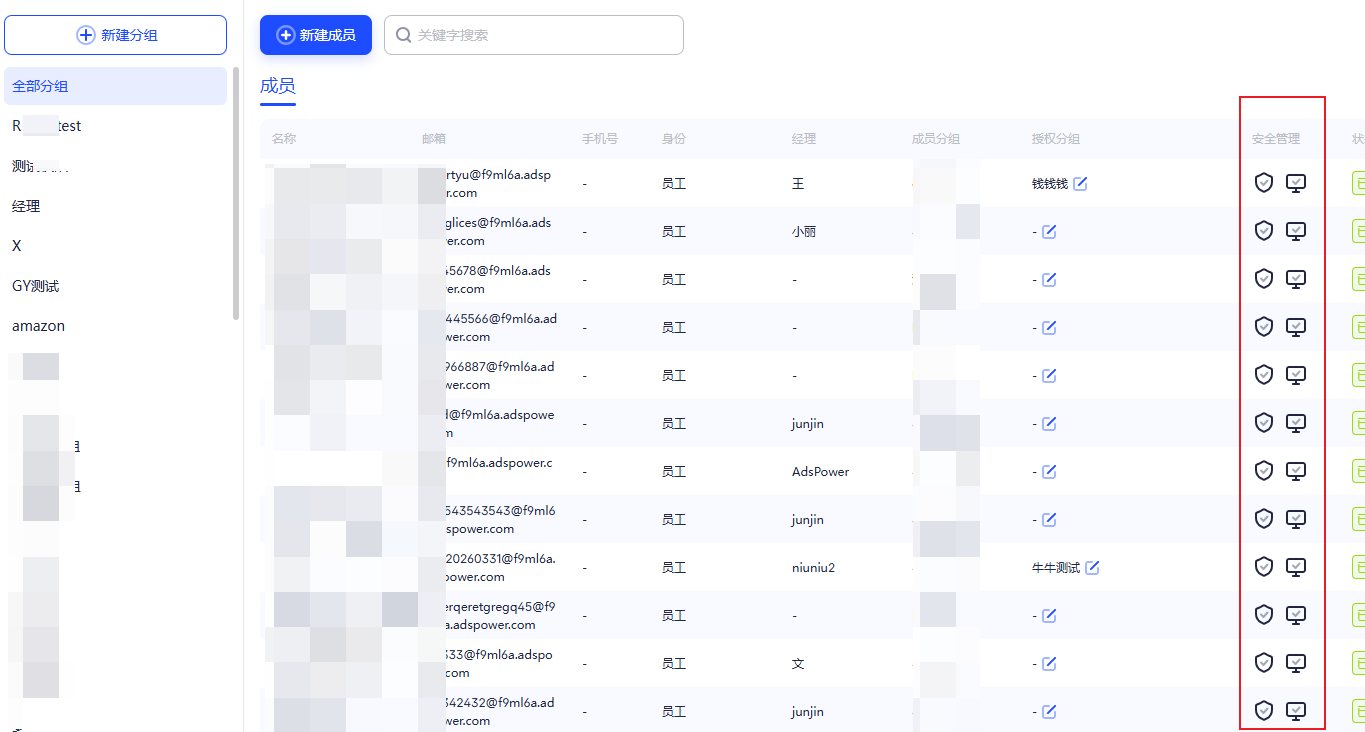Image resolution: width=1365 pixels, height=732 pixels.
Task: Click monitor icon in 966887@ email row
Action: [1296, 375]
